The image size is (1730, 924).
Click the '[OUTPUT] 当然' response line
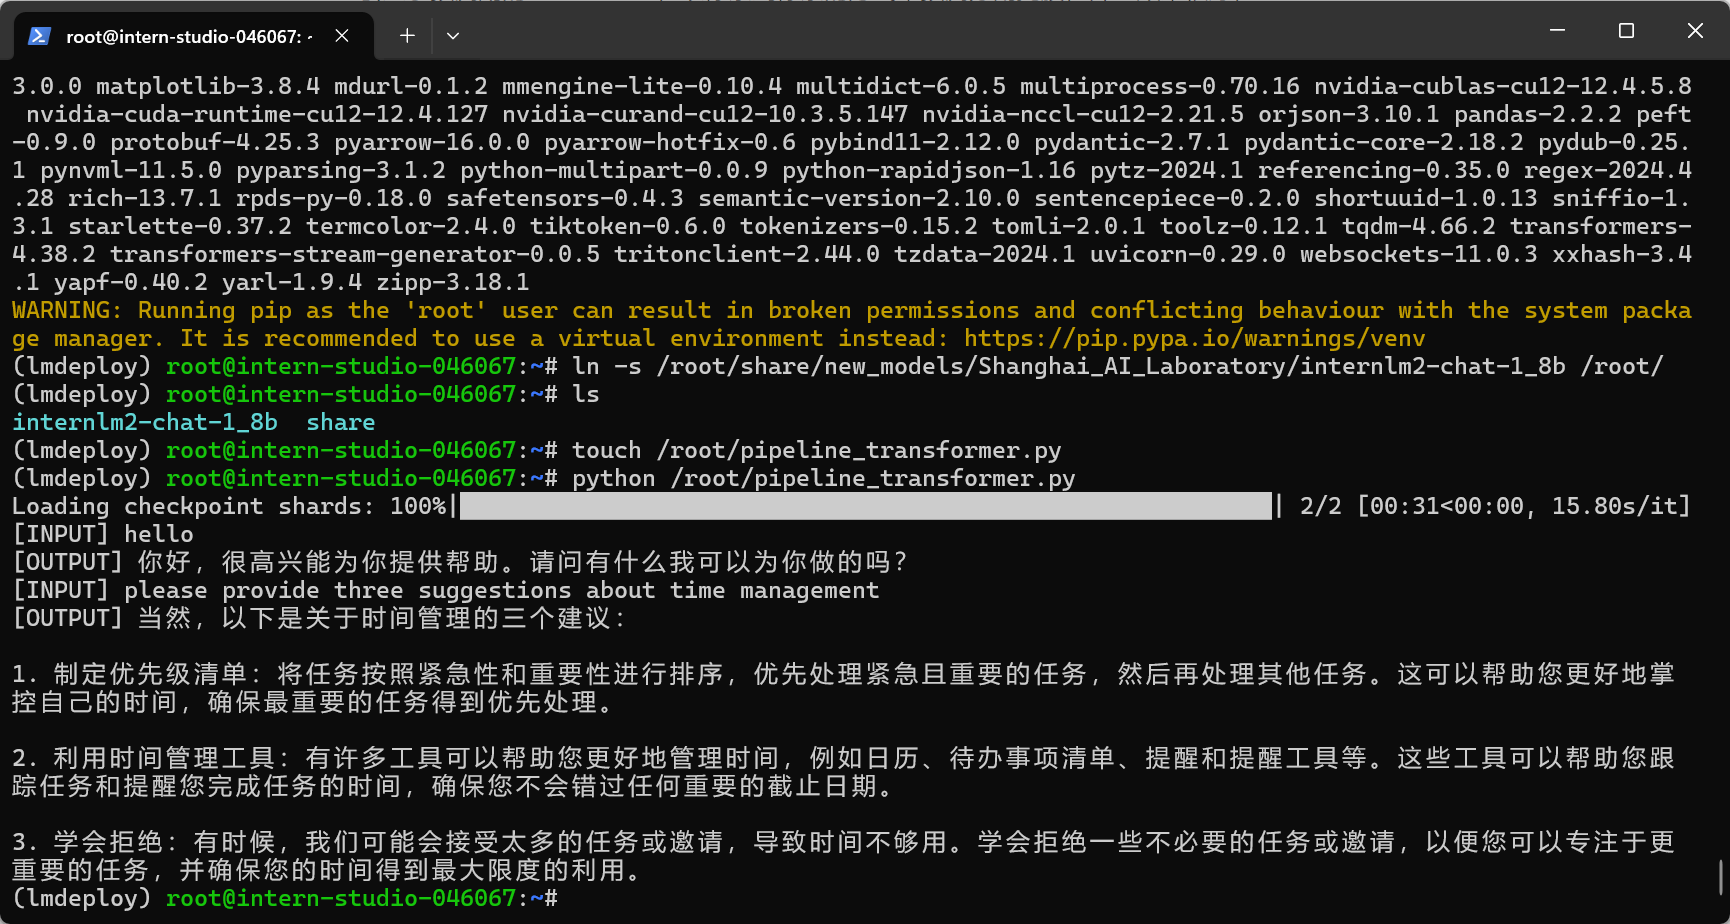click(320, 619)
